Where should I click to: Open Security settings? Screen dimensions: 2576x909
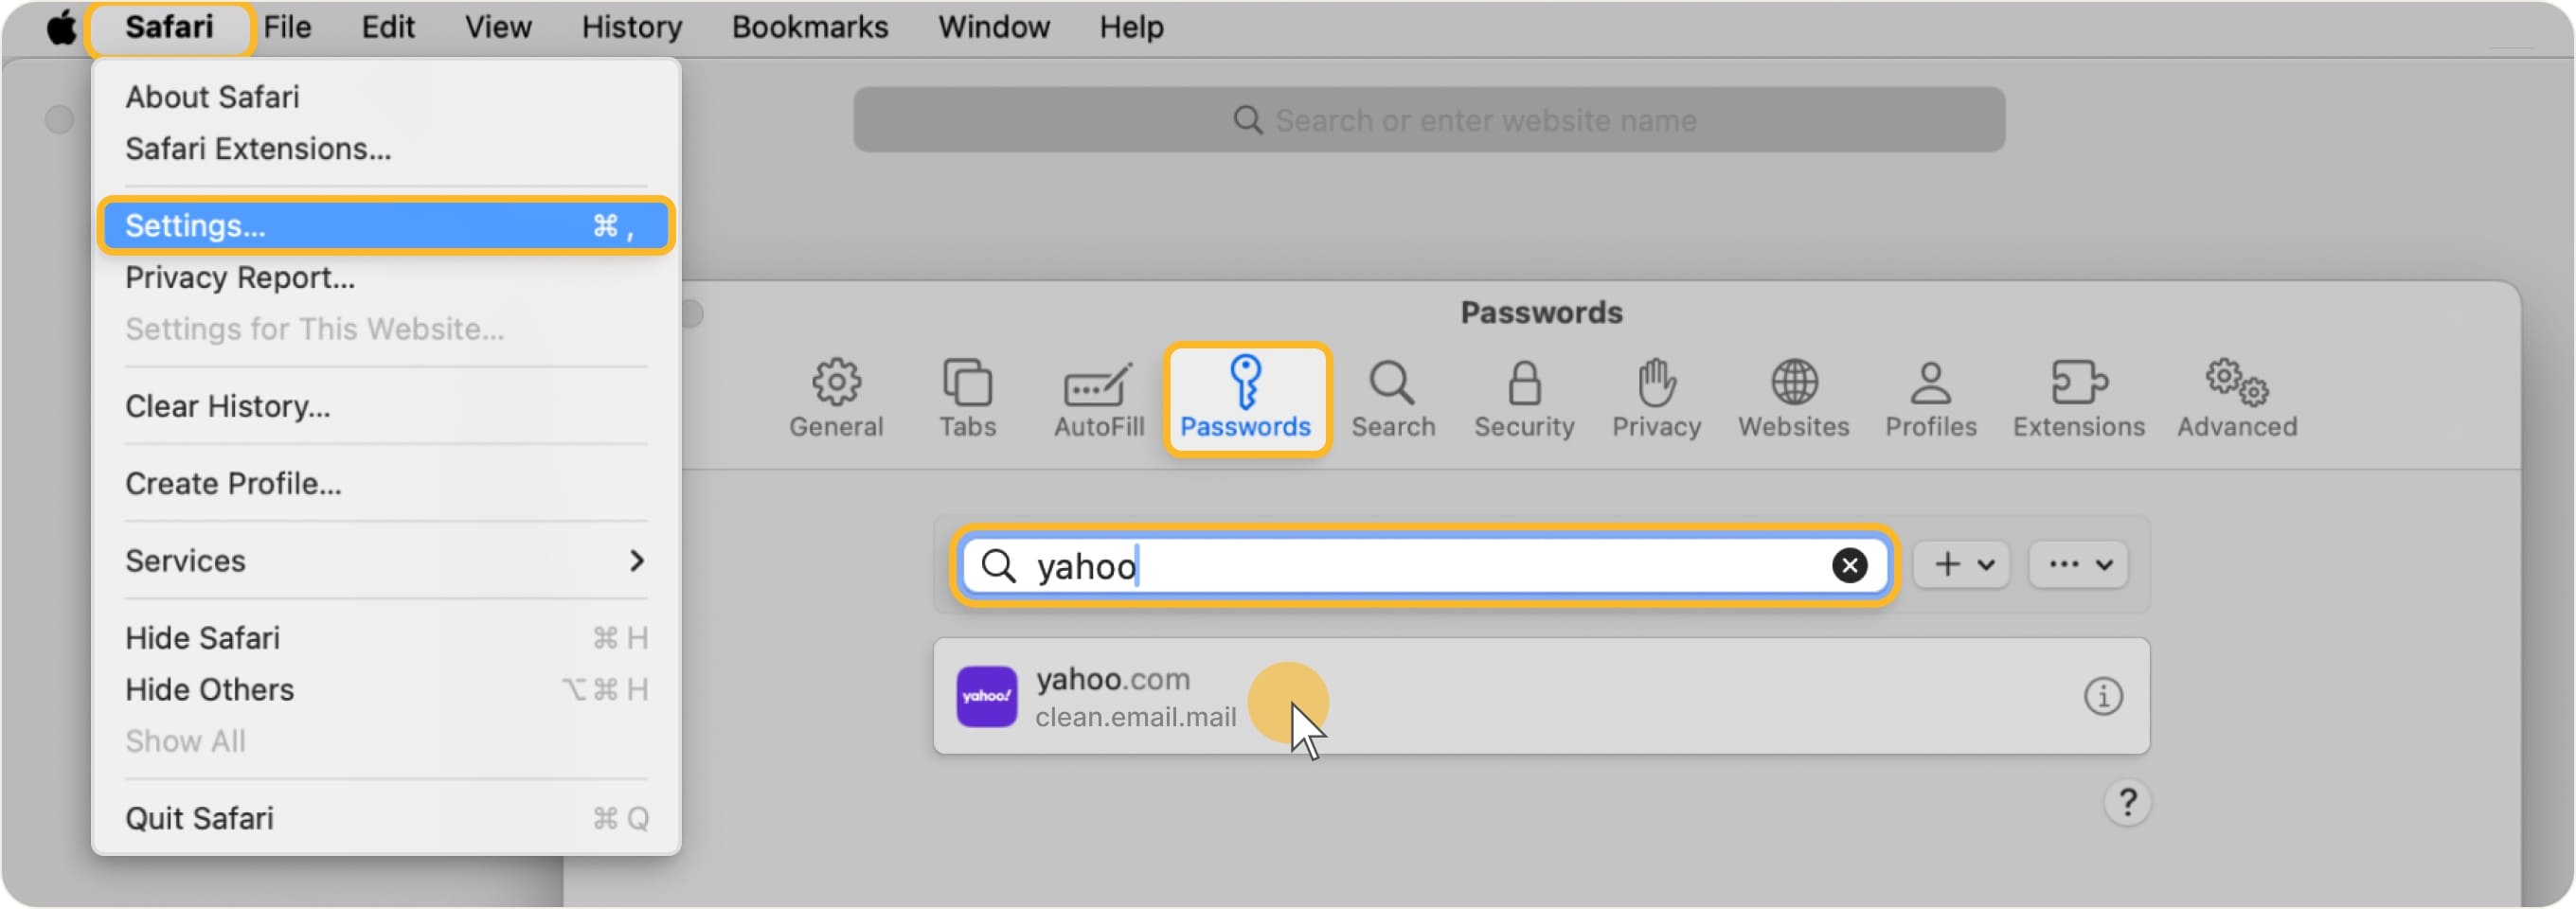pos(1523,397)
